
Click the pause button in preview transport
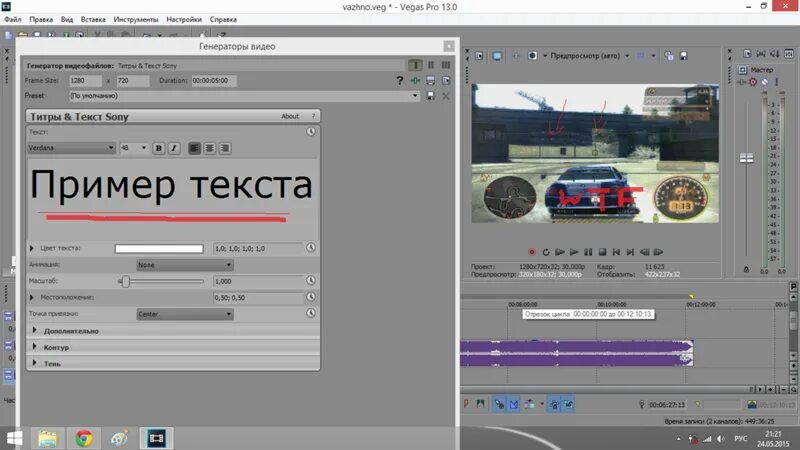coord(588,252)
